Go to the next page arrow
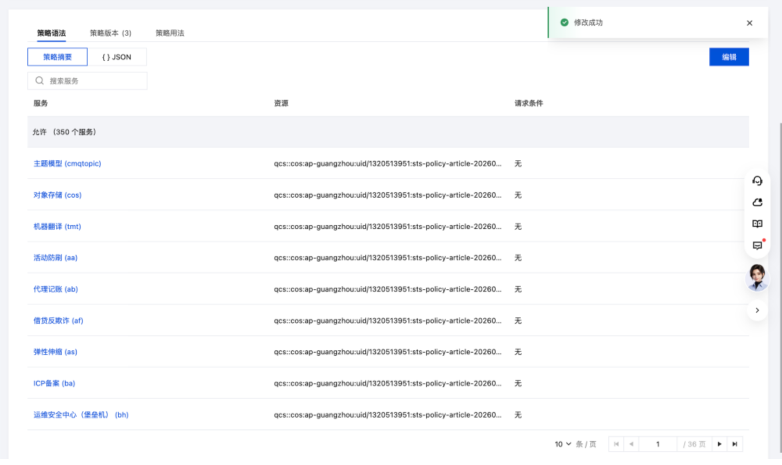Viewport: 782px width, 465px height. (x=719, y=444)
